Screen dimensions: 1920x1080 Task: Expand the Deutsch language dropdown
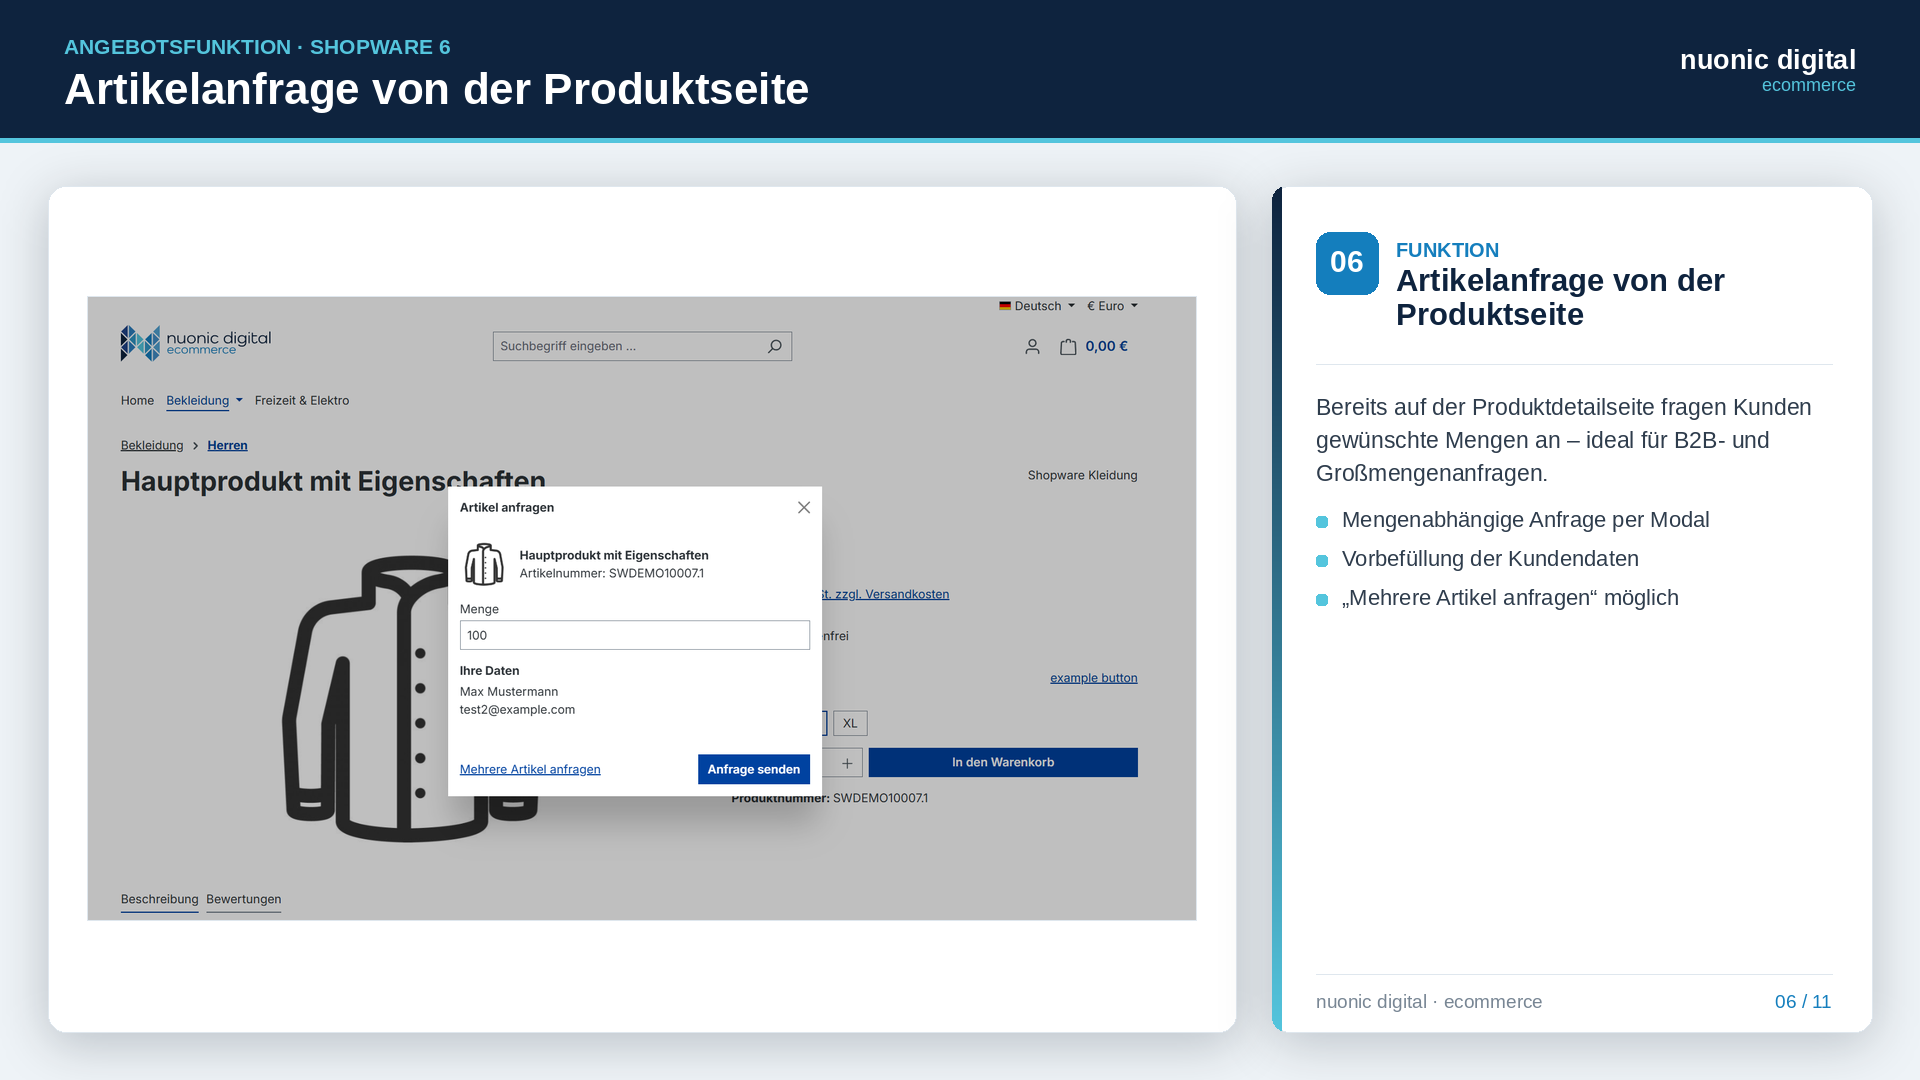(1037, 306)
